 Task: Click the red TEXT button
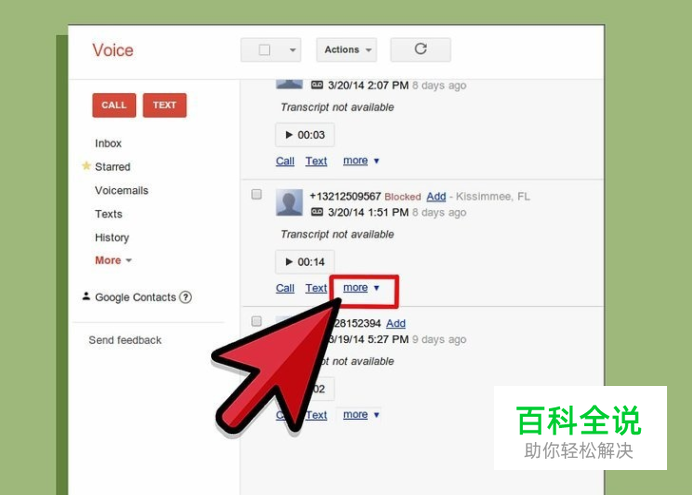[165, 105]
